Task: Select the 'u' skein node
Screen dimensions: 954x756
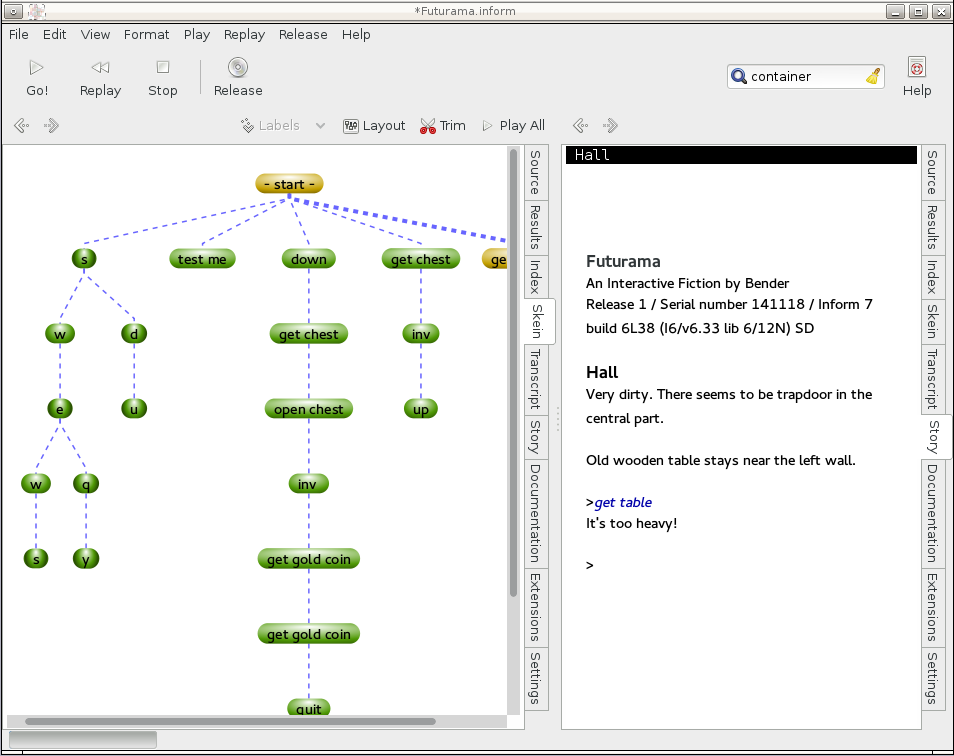Action: click(x=134, y=409)
